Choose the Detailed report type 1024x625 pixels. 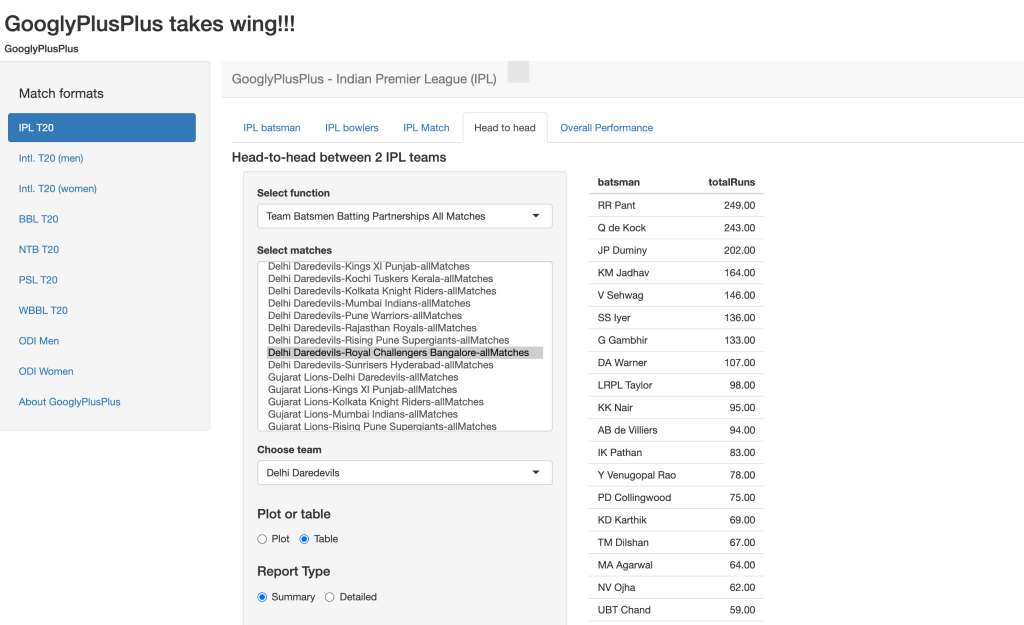click(330, 597)
